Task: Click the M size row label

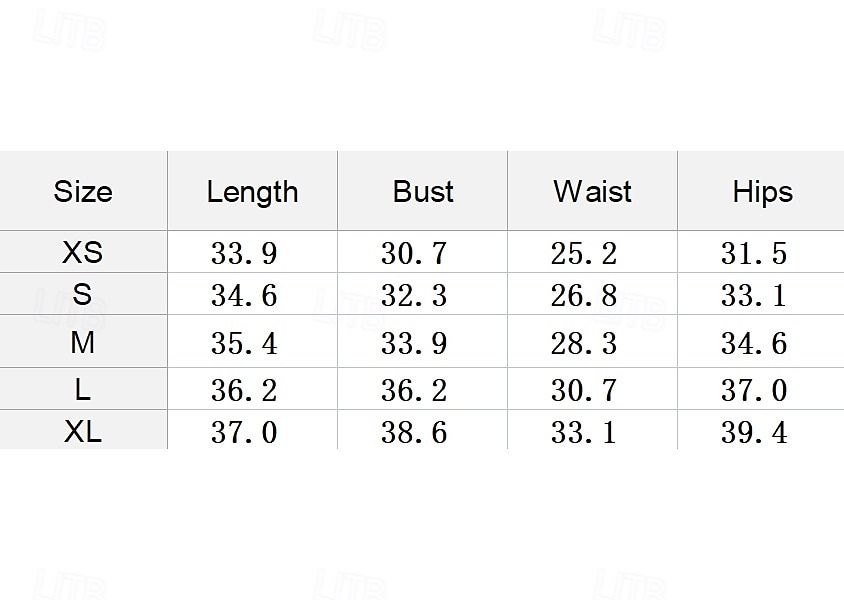Action: [x=82, y=342]
